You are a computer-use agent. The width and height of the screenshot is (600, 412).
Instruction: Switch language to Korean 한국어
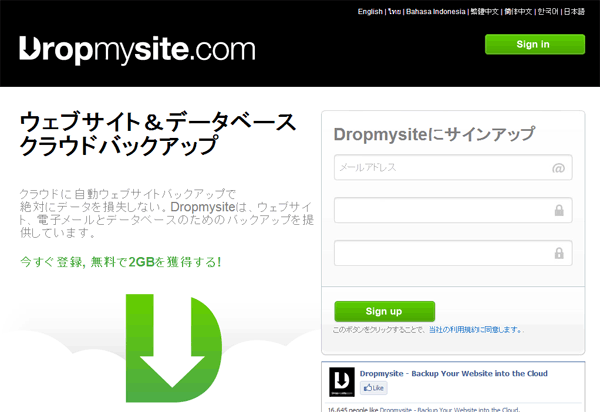click(548, 12)
